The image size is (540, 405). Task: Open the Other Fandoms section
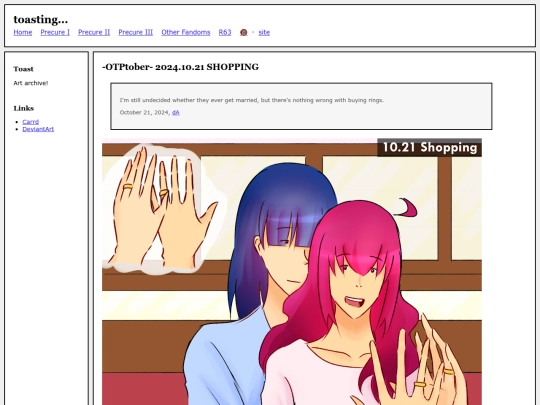point(186,32)
